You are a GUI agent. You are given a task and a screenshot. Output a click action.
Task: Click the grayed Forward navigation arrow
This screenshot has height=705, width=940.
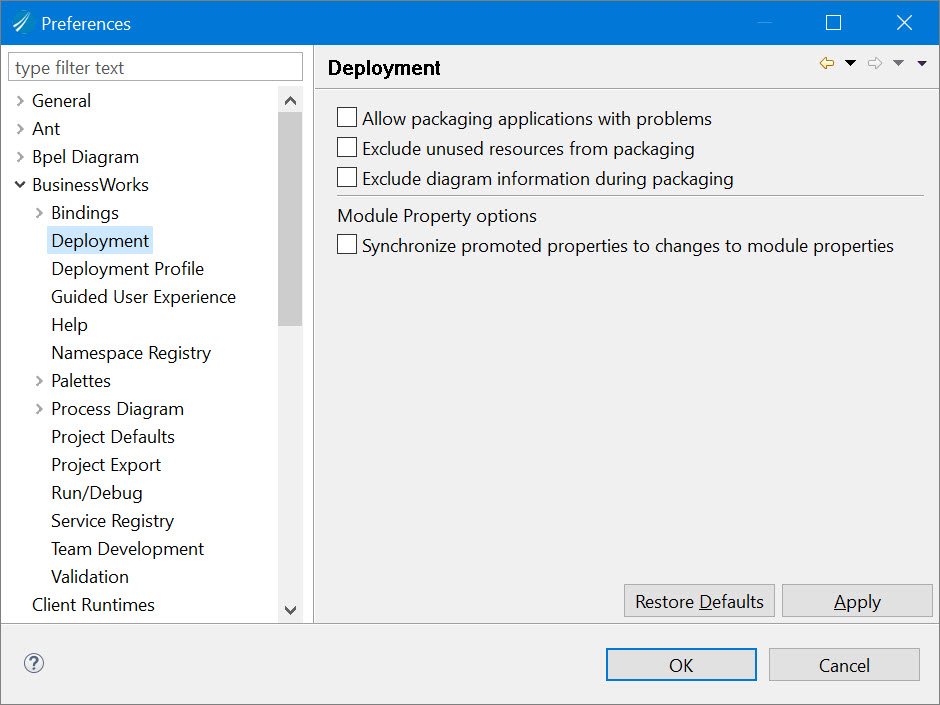coord(875,63)
